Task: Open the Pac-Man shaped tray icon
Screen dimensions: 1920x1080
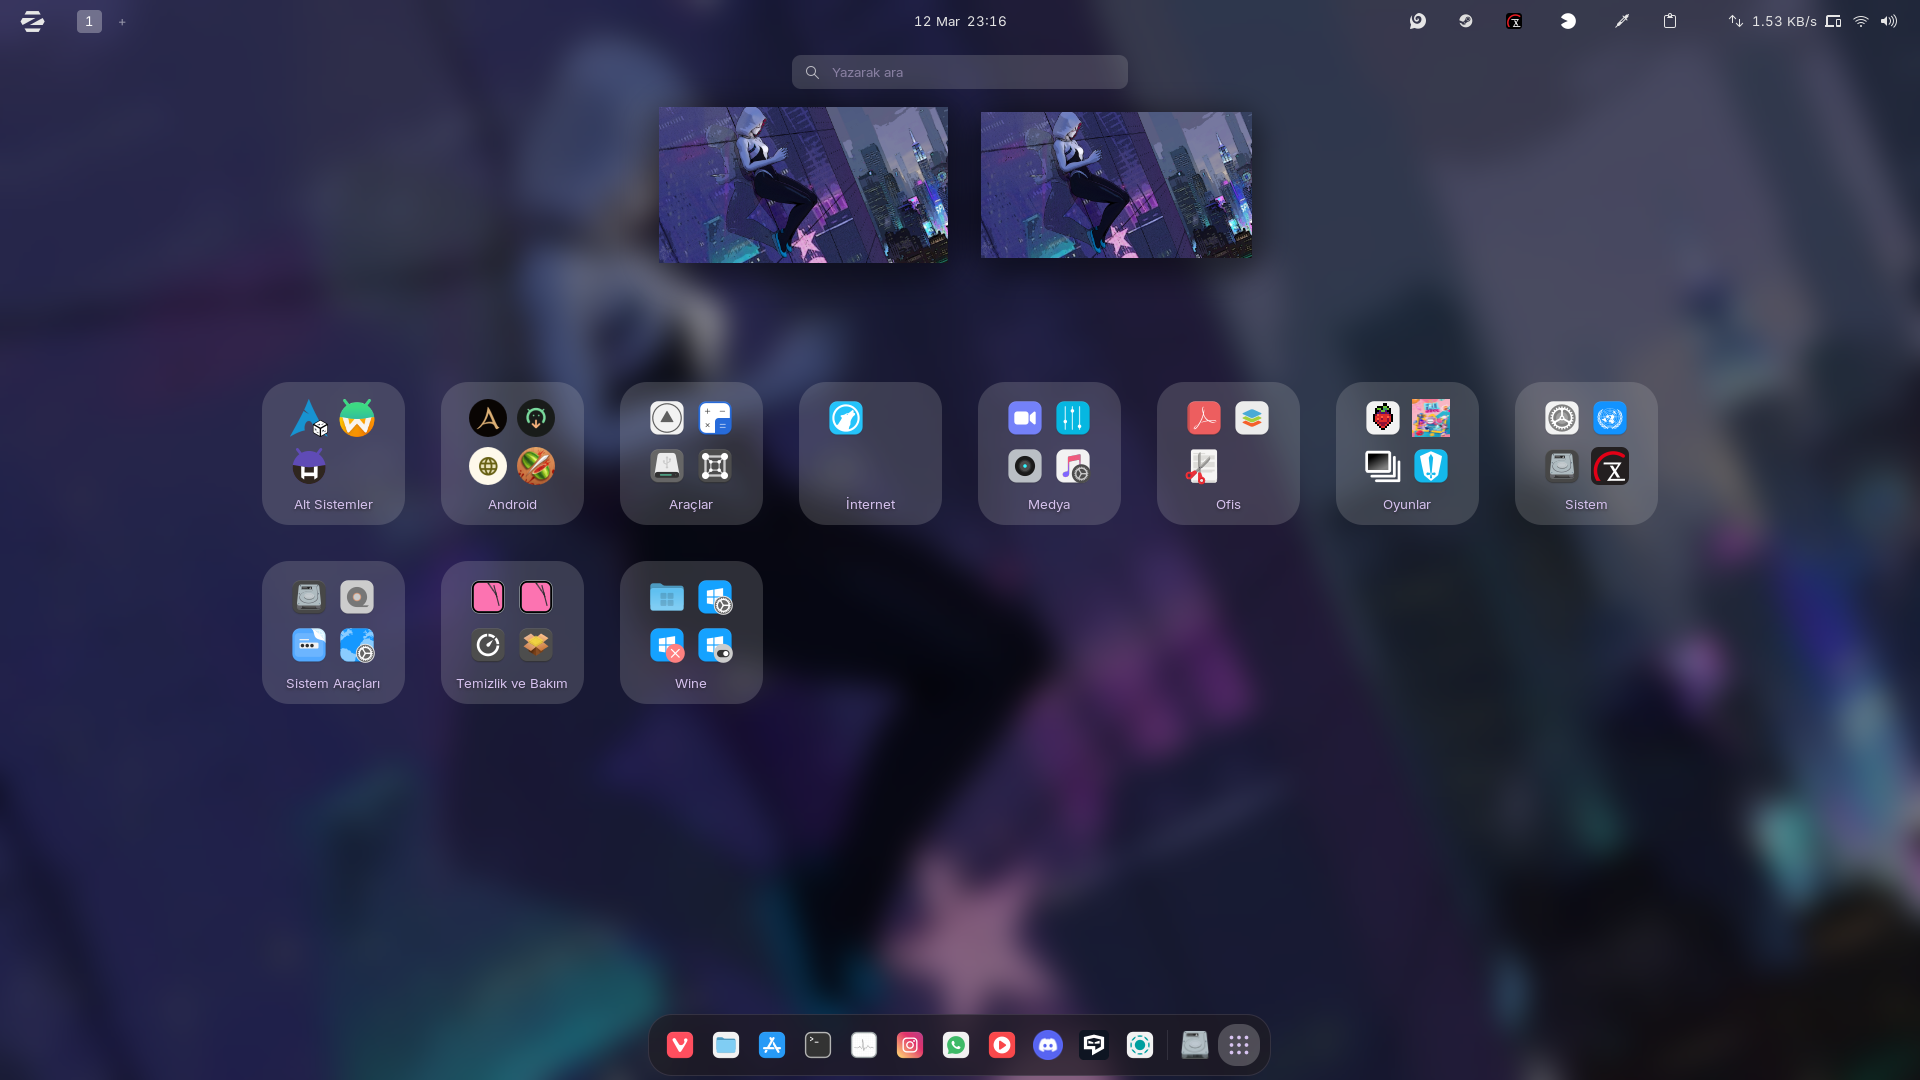Action: (1568, 21)
